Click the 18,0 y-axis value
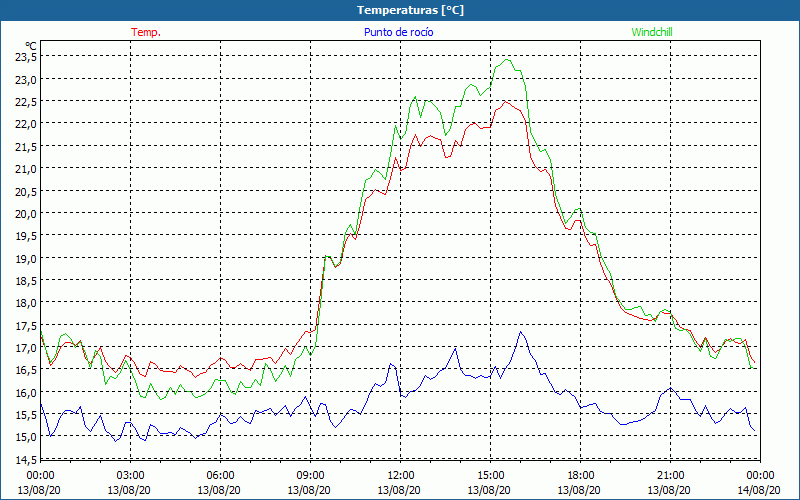800x500 pixels. pos(26,303)
